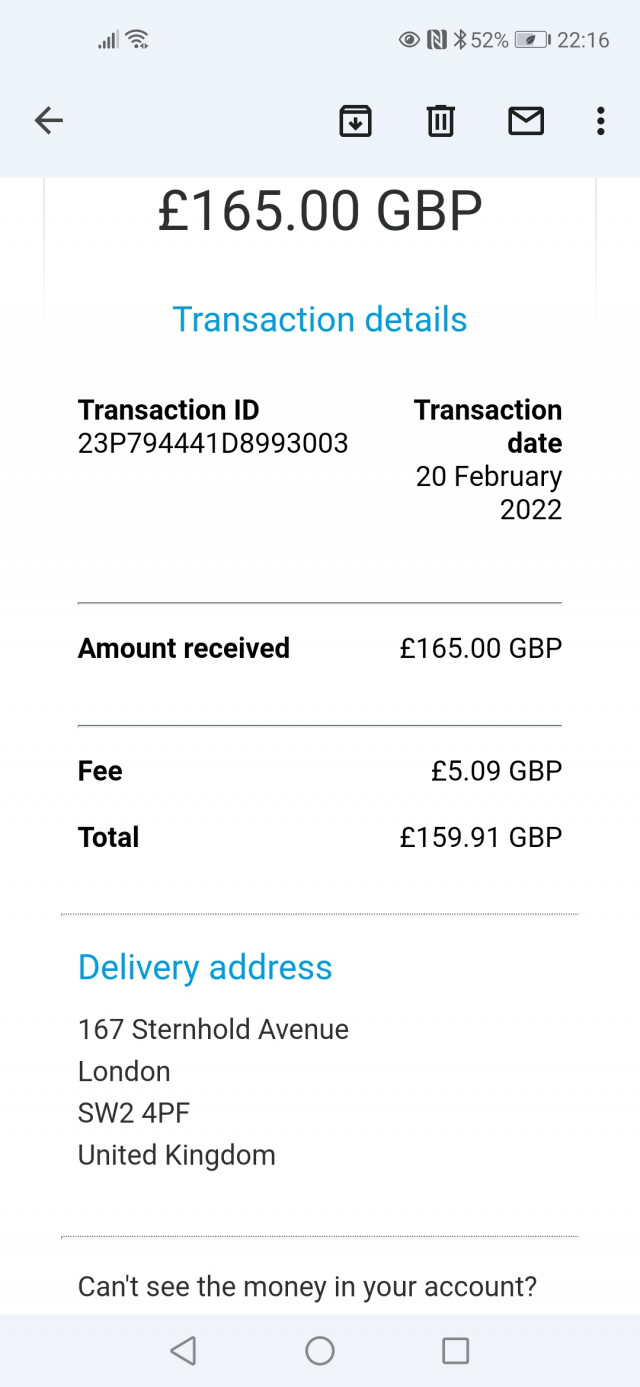
Task: Tap "Can't see the money in your account?"
Action: pos(307,1286)
